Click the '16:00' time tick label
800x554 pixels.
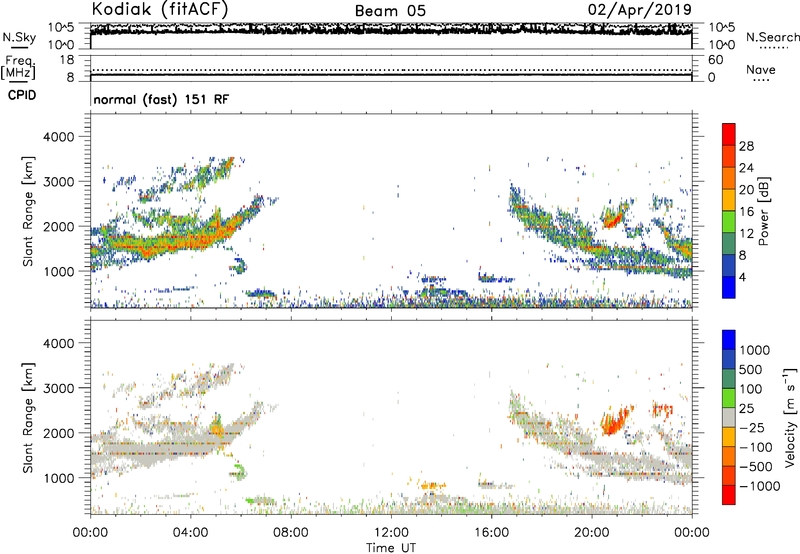(x=491, y=533)
